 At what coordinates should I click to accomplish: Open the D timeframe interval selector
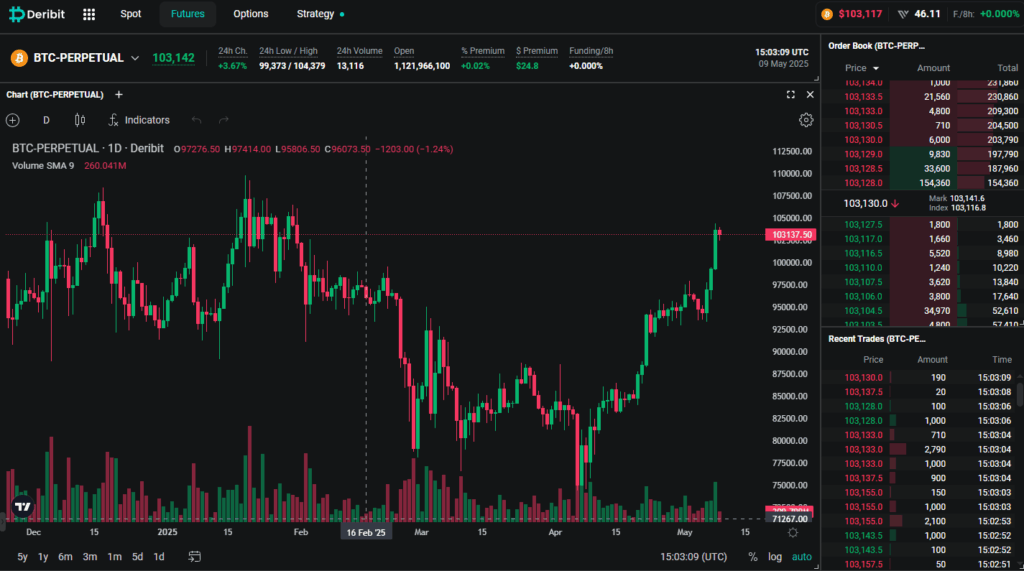tap(46, 120)
